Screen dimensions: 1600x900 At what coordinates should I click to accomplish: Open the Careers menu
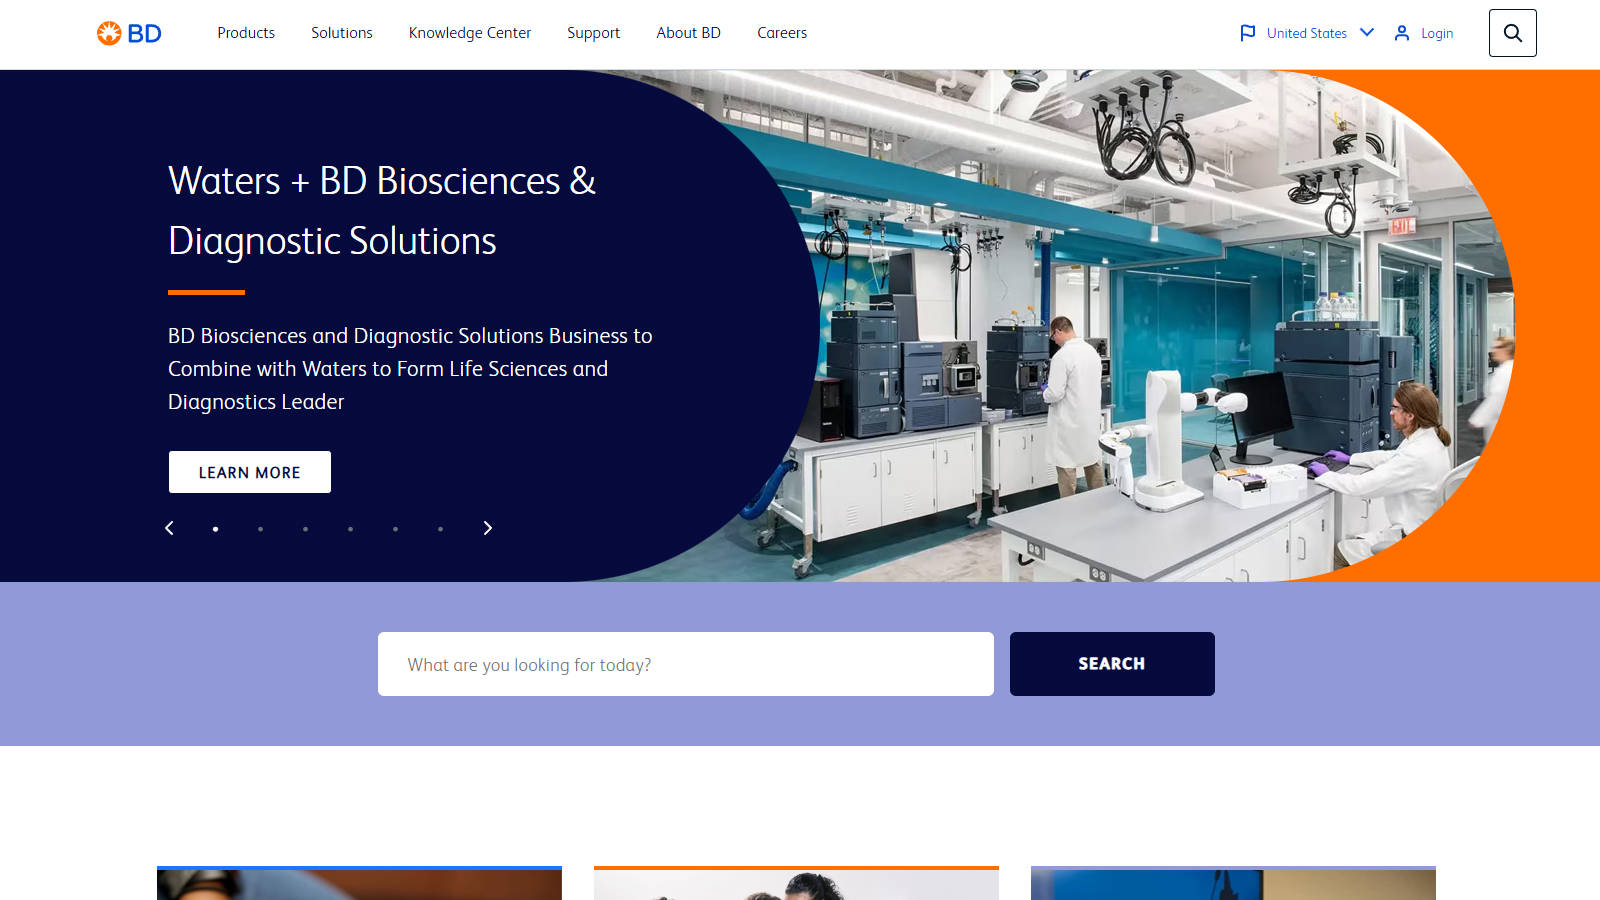tap(782, 33)
